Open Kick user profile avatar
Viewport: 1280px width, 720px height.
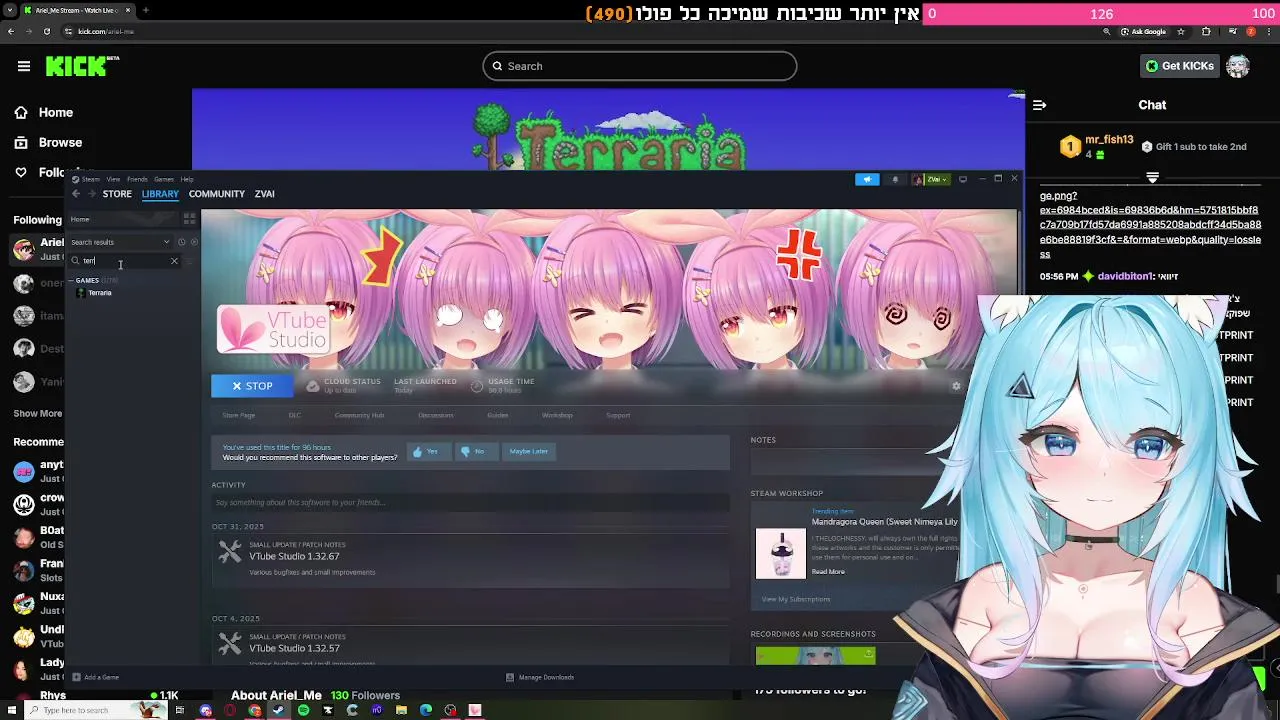point(1238,66)
